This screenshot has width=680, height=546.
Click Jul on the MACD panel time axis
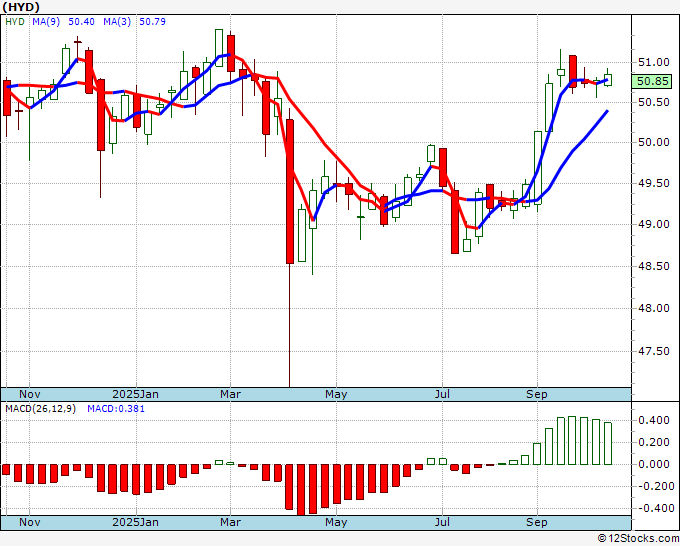pyautogui.click(x=442, y=522)
